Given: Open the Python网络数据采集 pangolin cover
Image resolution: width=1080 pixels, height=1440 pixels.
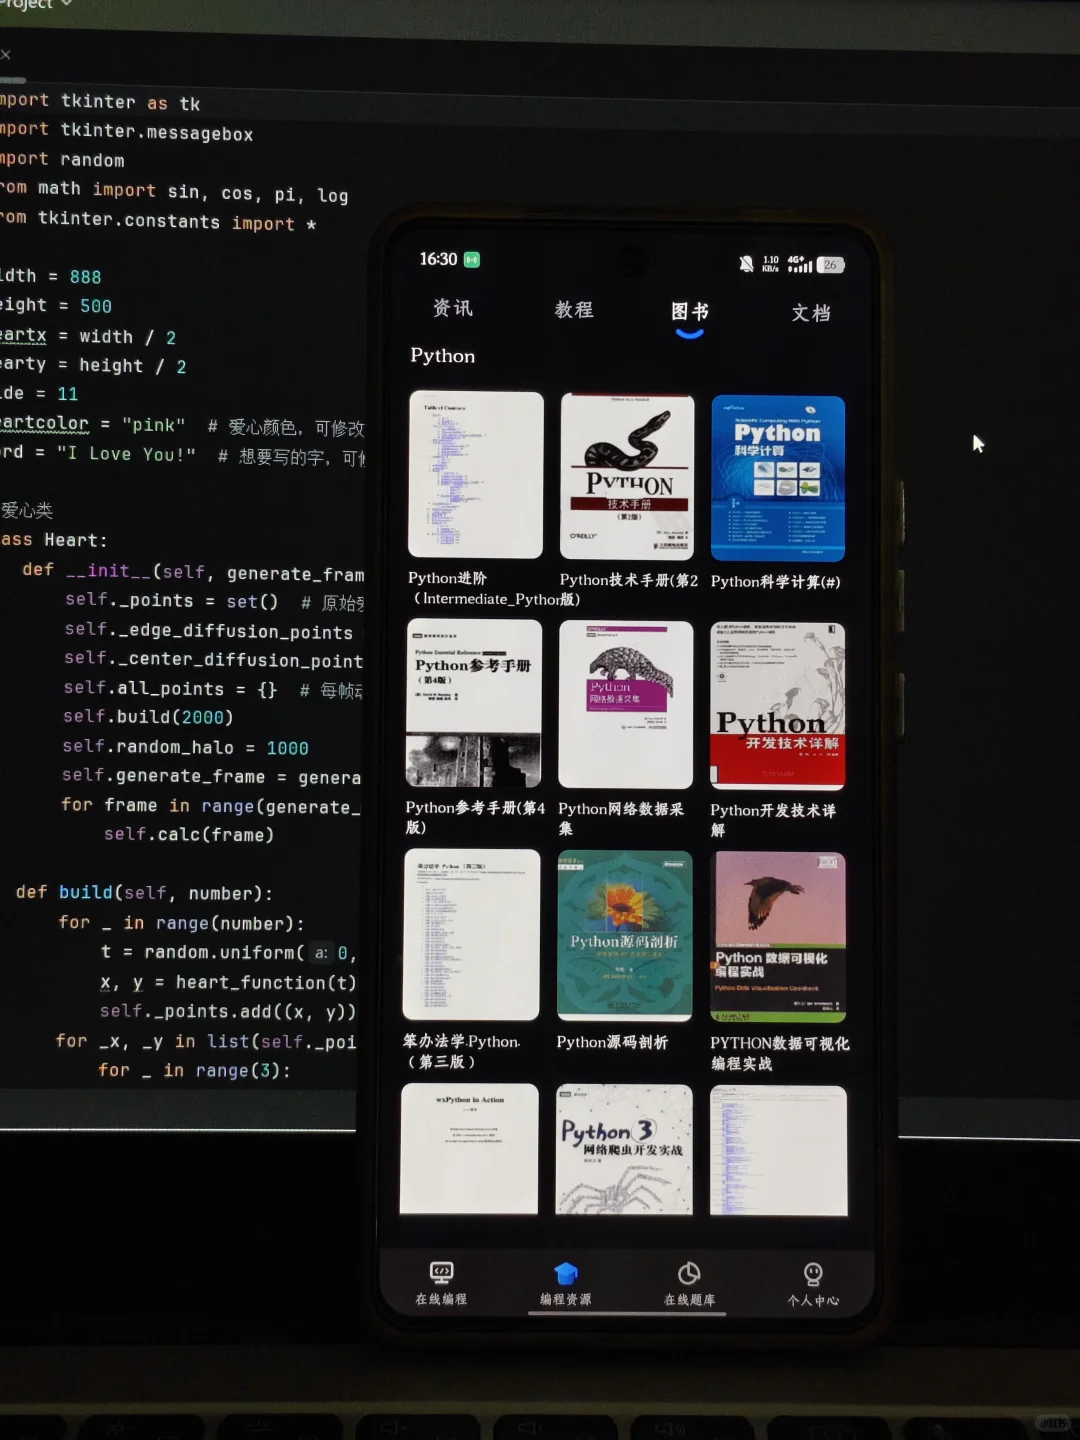Looking at the screenshot, I should [626, 705].
